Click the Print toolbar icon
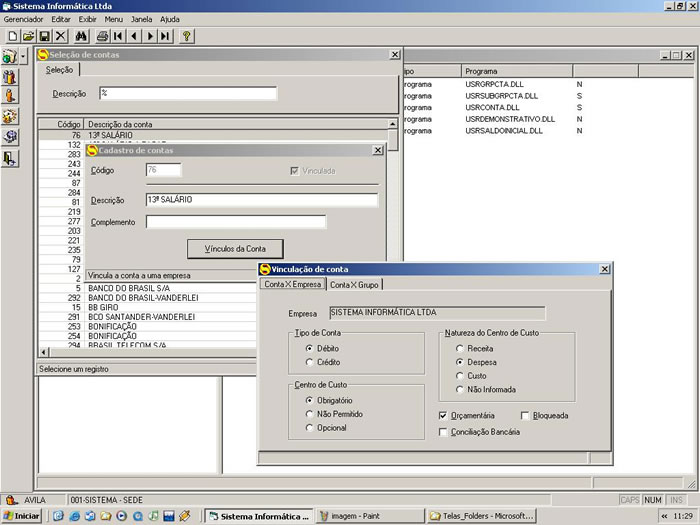The image size is (700, 525). (x=102, y=36)
